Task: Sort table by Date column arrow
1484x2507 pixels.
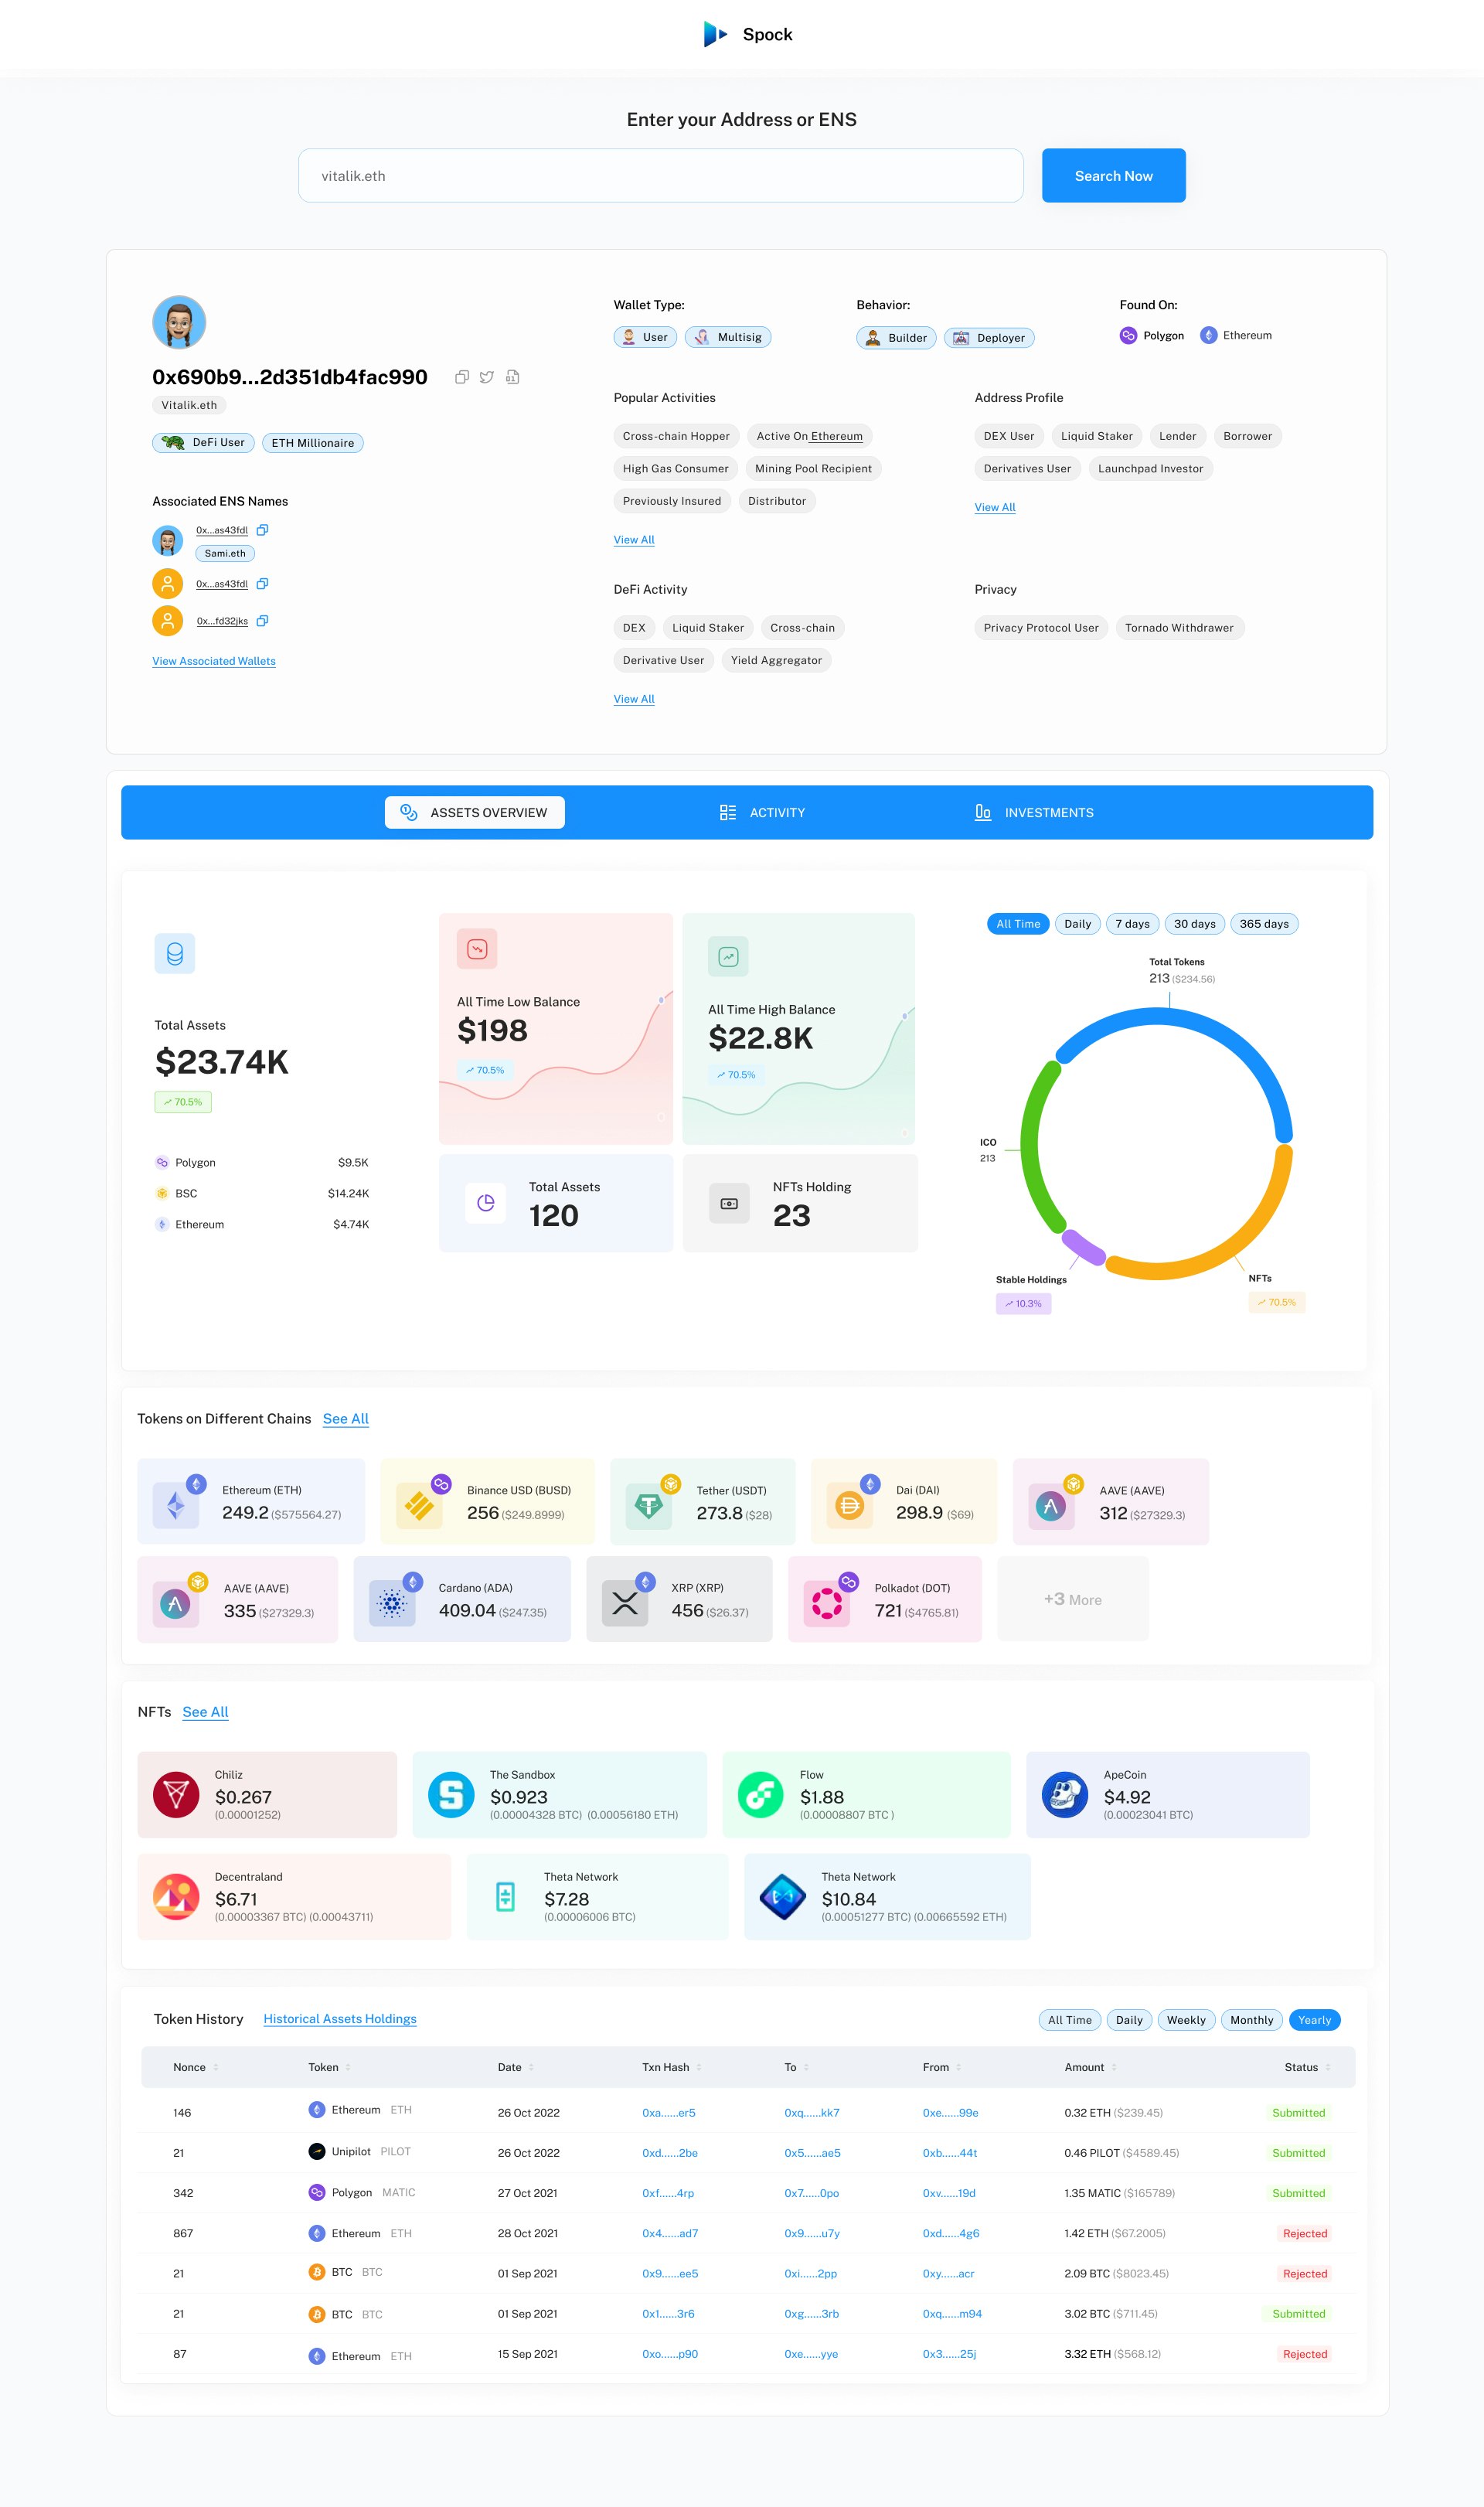Action: click(531, 2068)
